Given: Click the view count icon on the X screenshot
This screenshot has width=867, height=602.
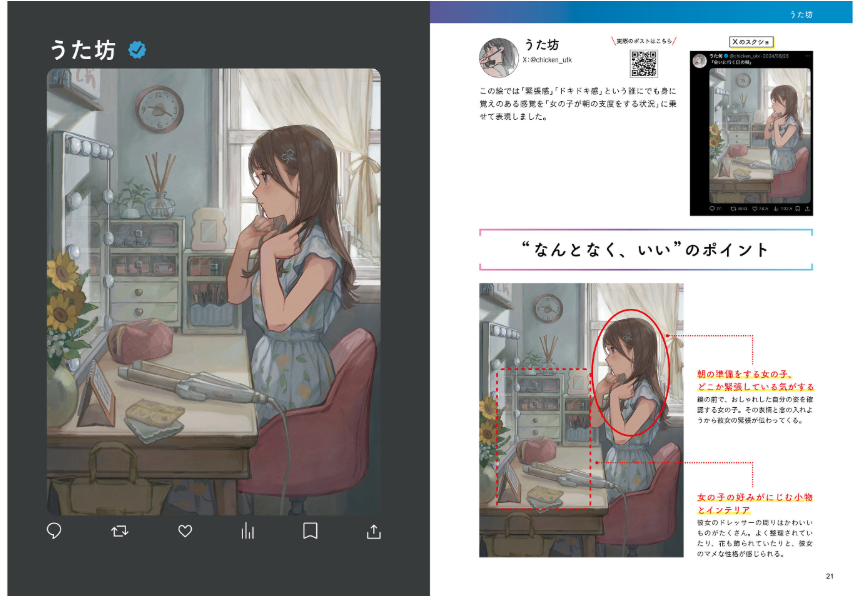Looking at the screenshot, I should point(774,209).
